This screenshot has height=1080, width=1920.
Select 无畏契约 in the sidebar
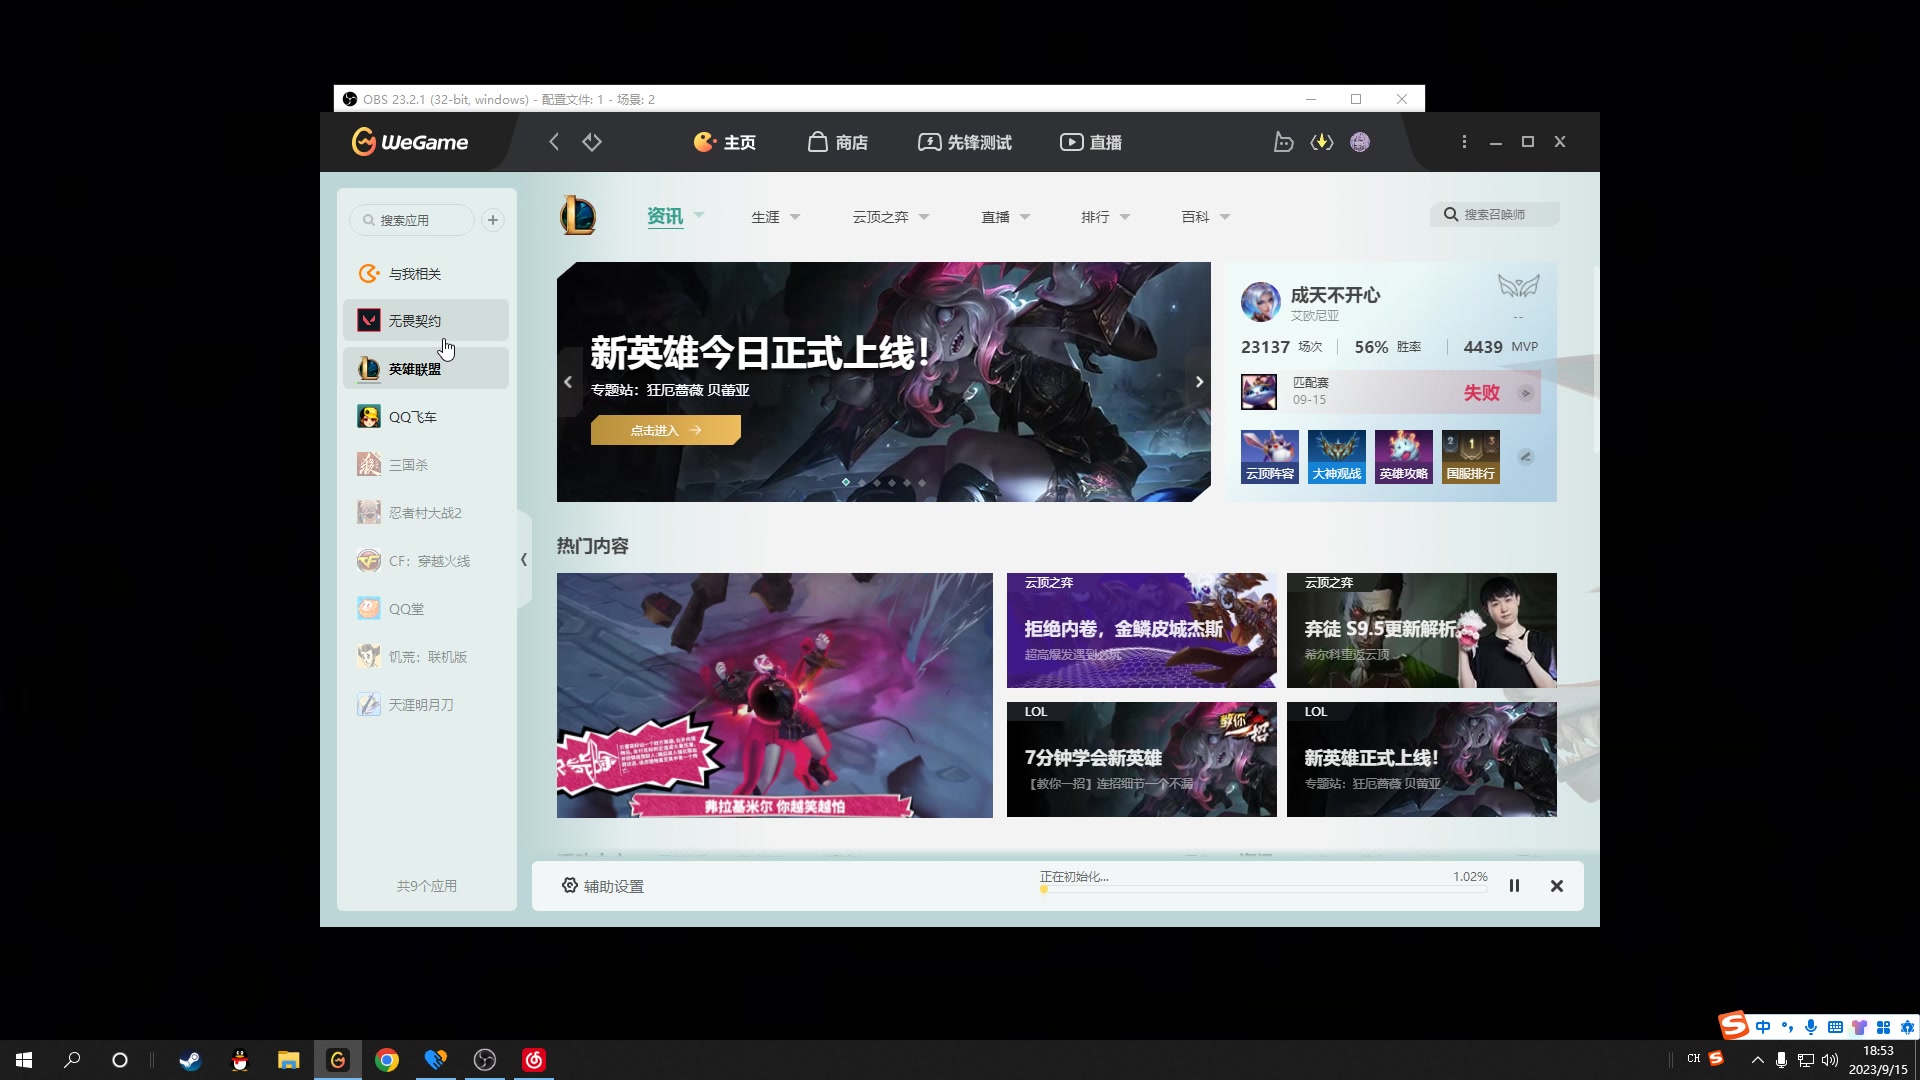coord(426,321)
